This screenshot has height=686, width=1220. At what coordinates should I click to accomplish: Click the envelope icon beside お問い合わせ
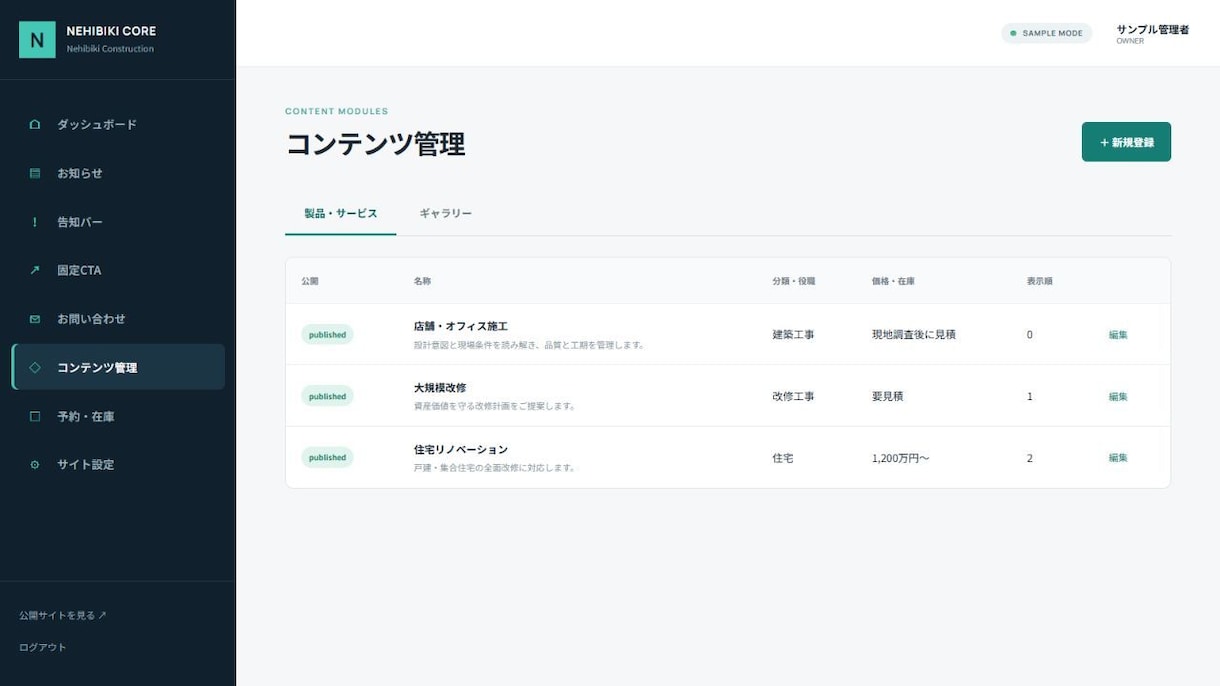35,319
